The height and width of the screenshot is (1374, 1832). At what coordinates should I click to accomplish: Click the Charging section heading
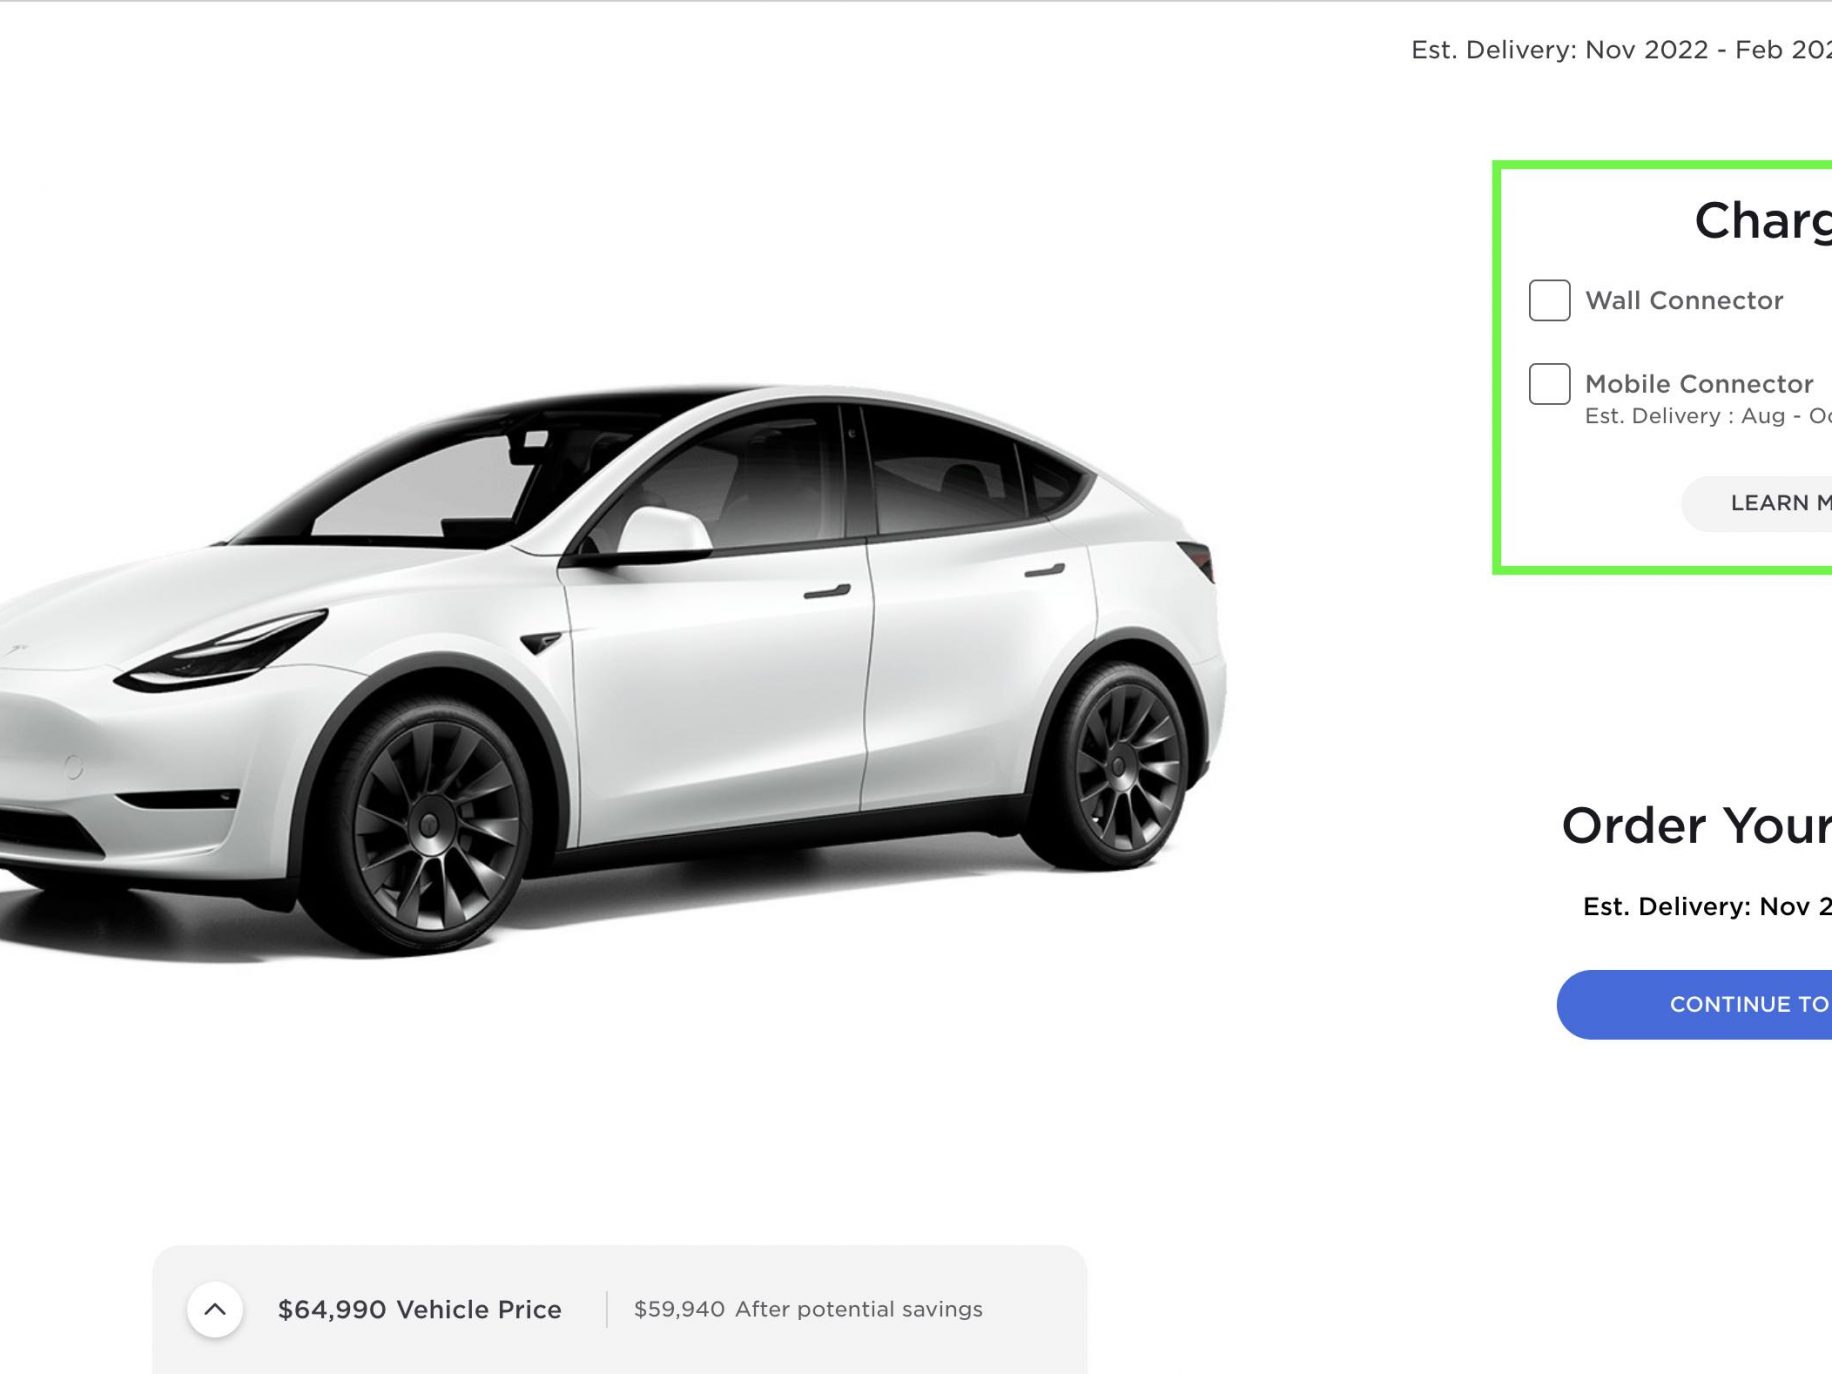(1763, 220)
